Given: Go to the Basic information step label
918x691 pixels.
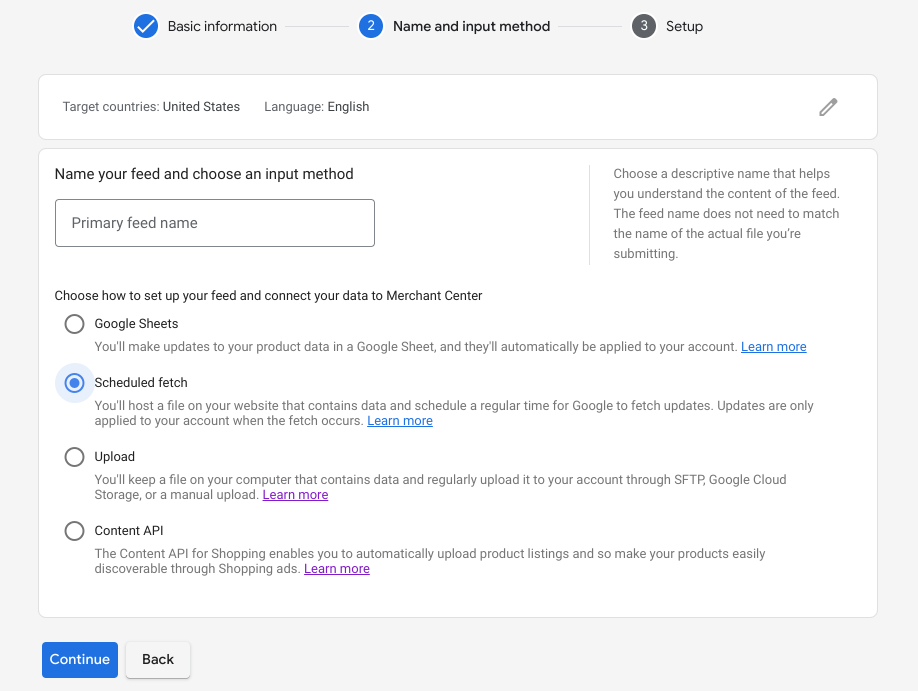Looking at the screenshot, I should 222,26.
